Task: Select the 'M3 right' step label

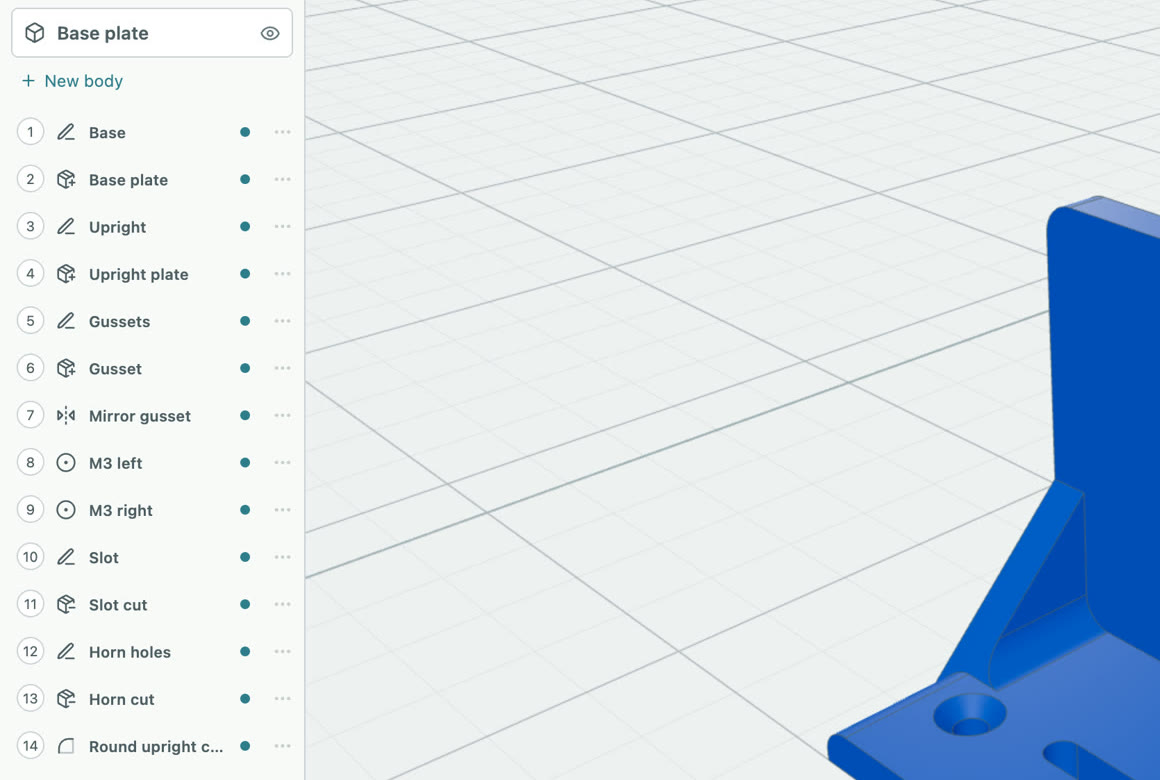Action: tap(121, 511)
